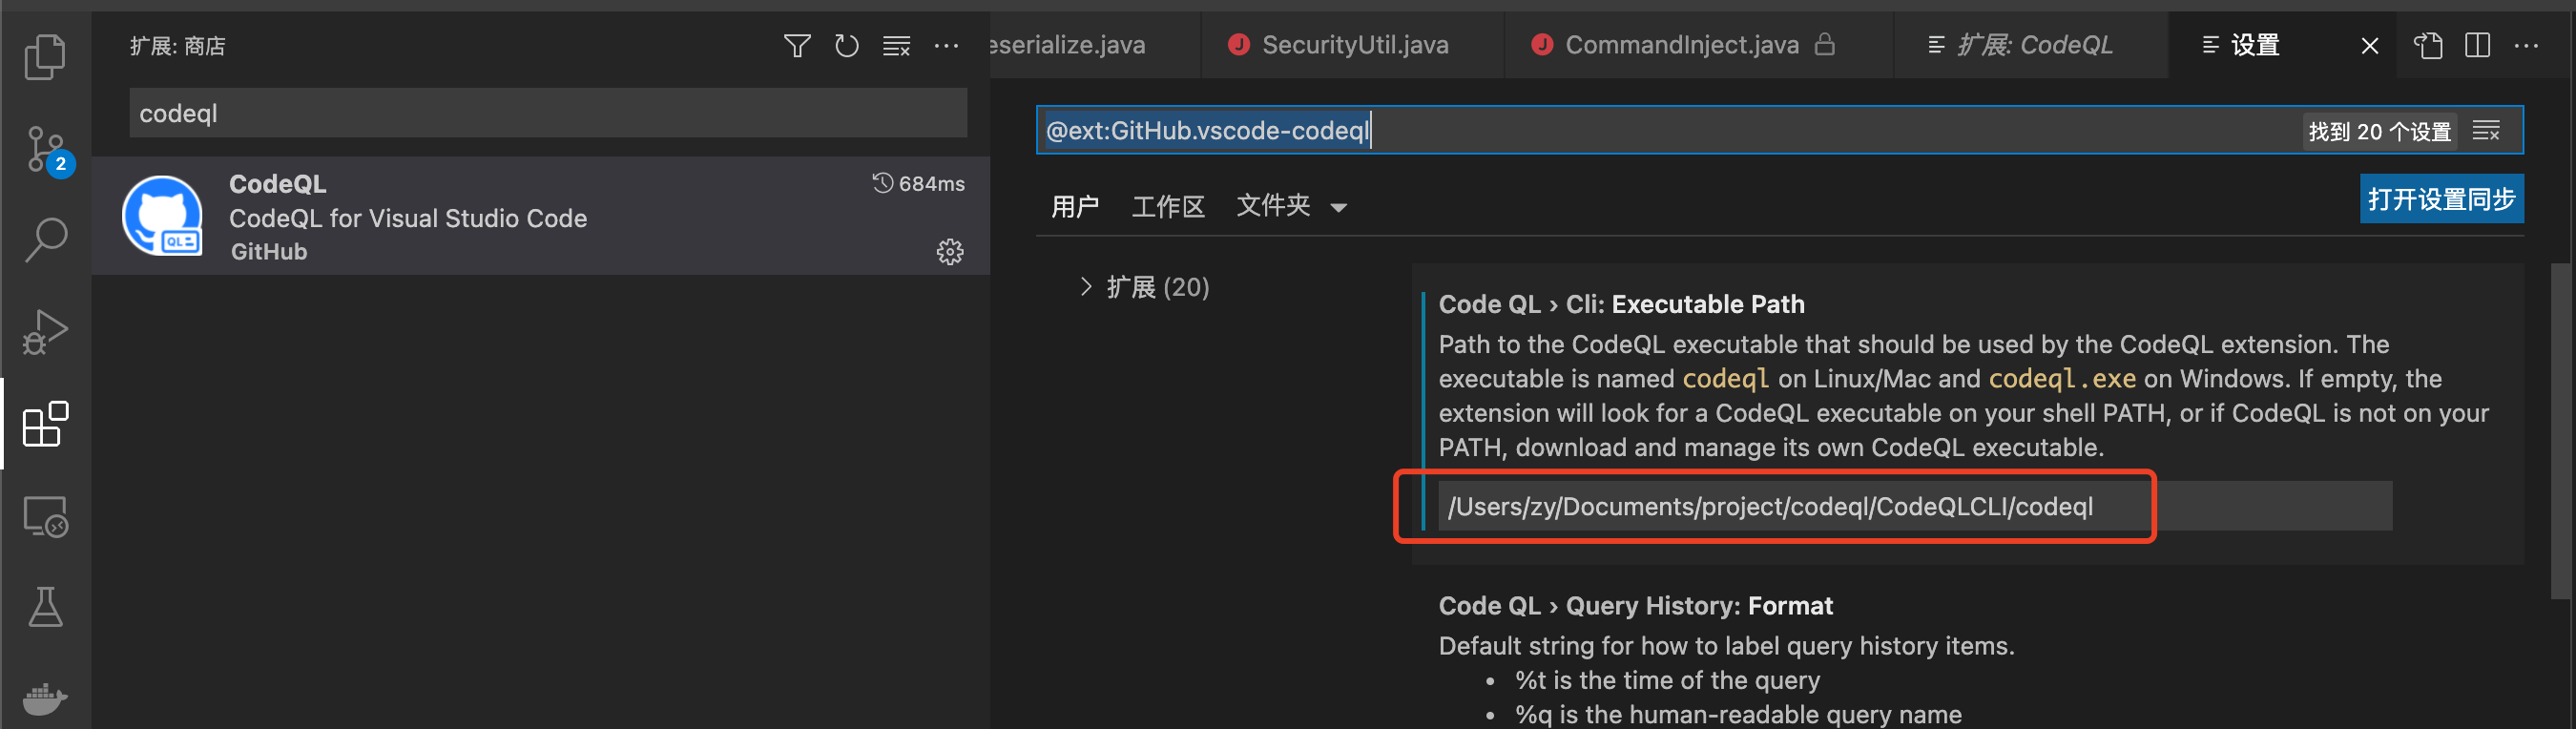Click the Query History: Format setting title

[1635, 606]
